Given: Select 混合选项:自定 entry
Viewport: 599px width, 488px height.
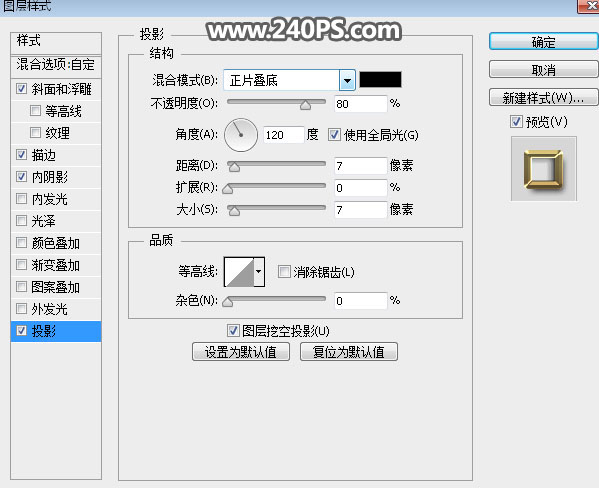Looking at the screenshot, I should 56,65.
